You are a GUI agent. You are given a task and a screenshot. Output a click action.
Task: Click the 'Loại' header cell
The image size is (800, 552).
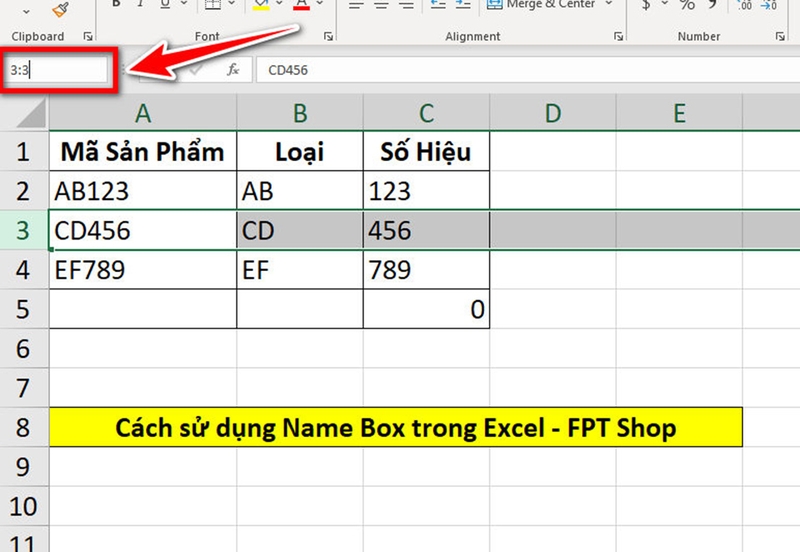click(x=300, y=151)
